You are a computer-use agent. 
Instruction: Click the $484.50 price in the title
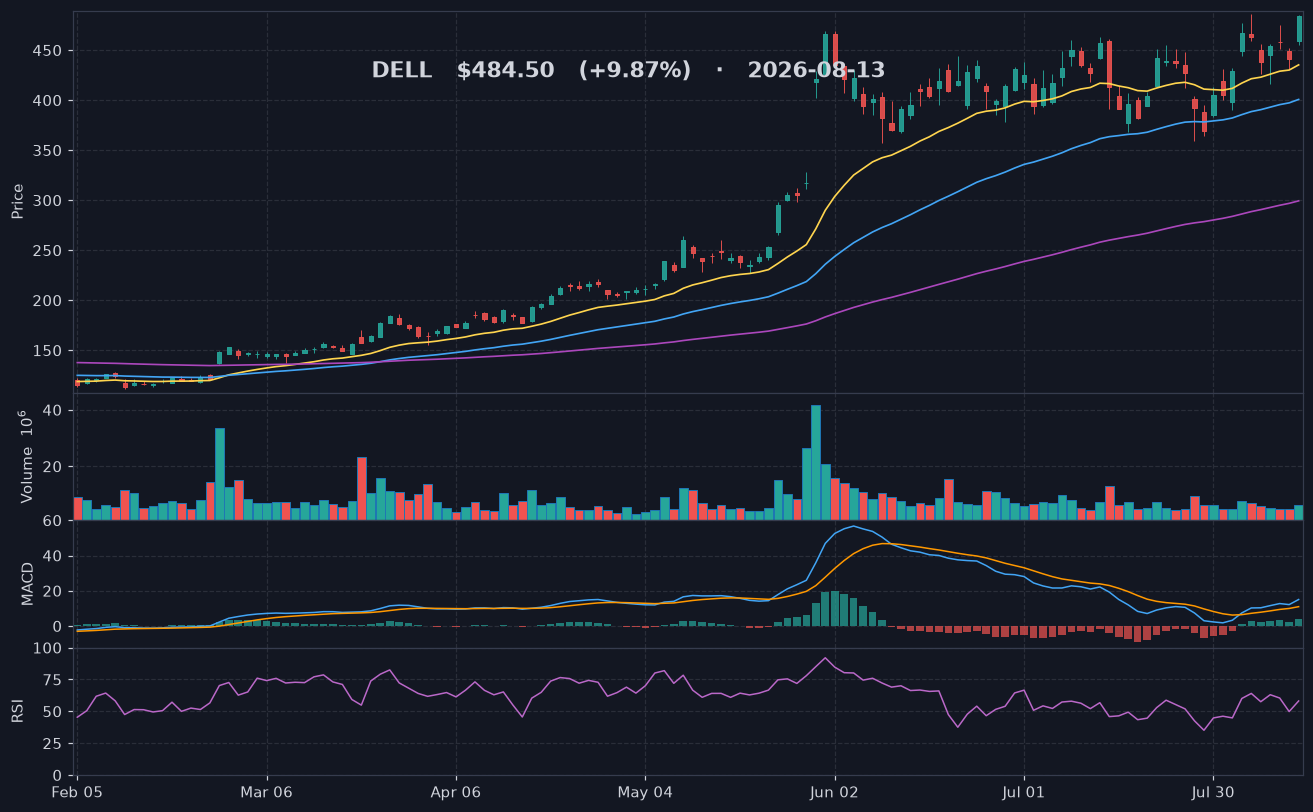coord(505,71)
